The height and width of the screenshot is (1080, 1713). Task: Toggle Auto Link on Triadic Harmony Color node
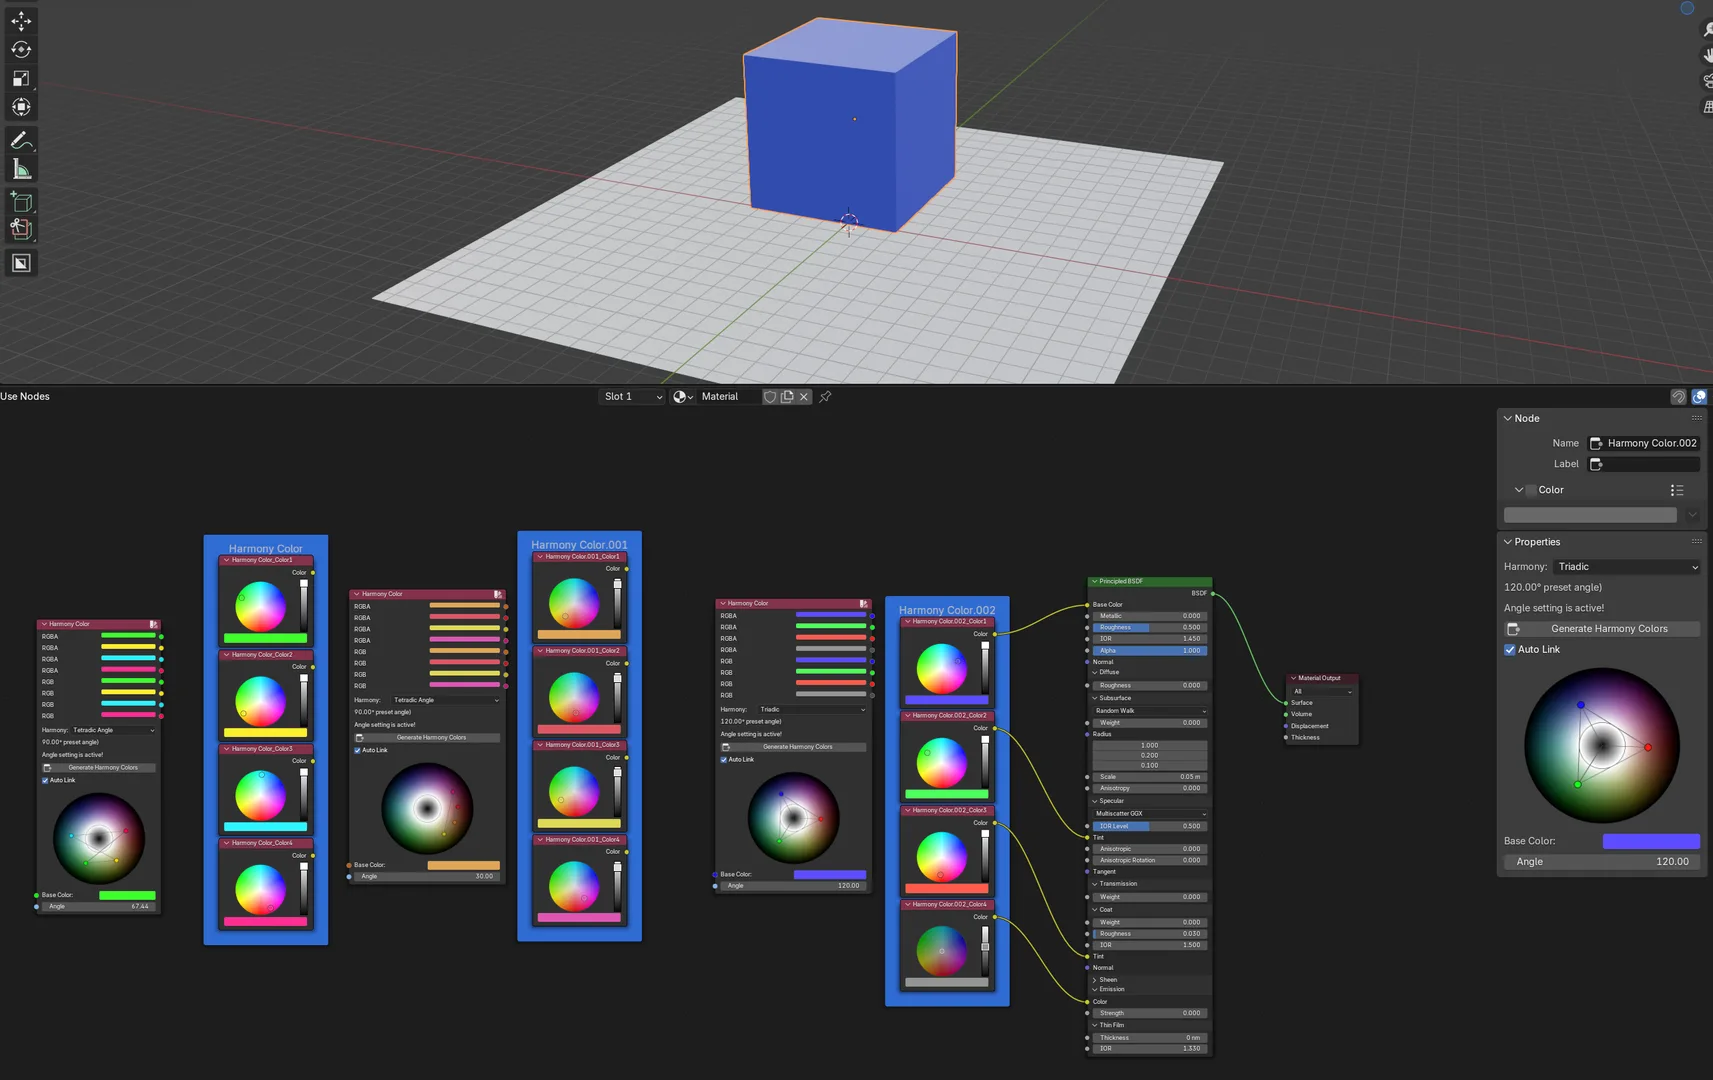pos(724,760)
